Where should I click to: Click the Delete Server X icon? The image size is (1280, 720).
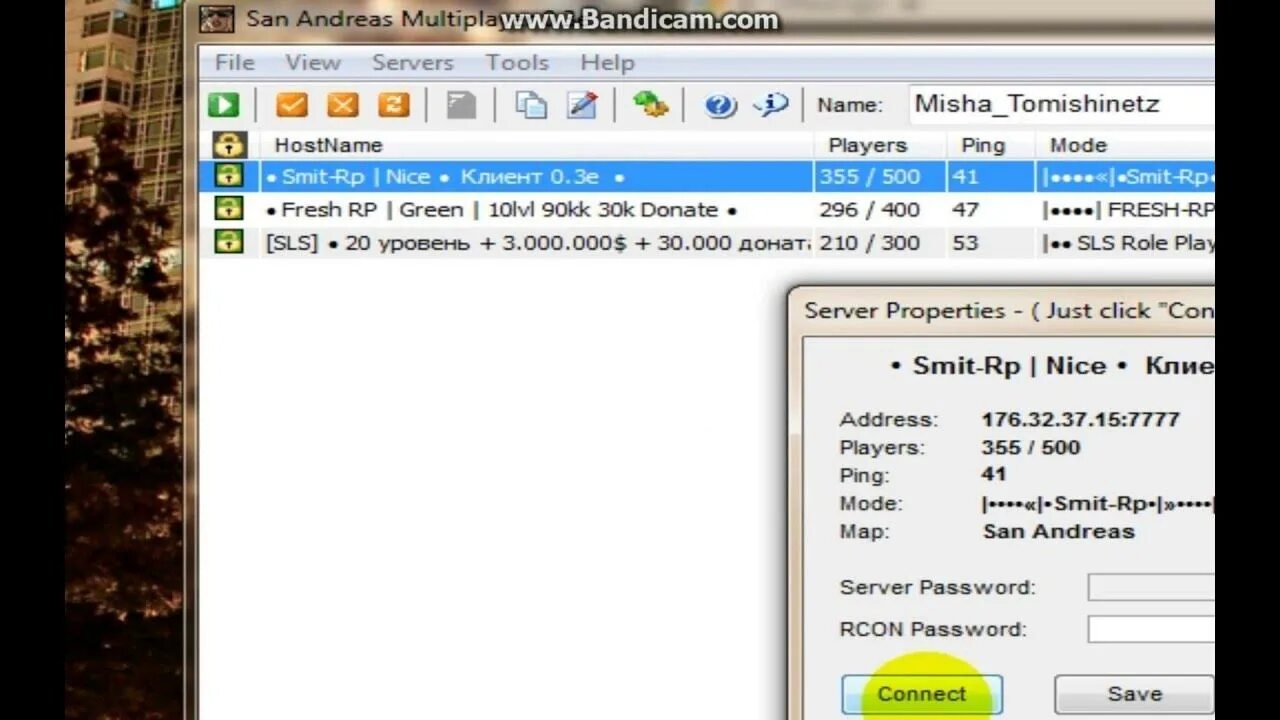[x=343, y=105]
